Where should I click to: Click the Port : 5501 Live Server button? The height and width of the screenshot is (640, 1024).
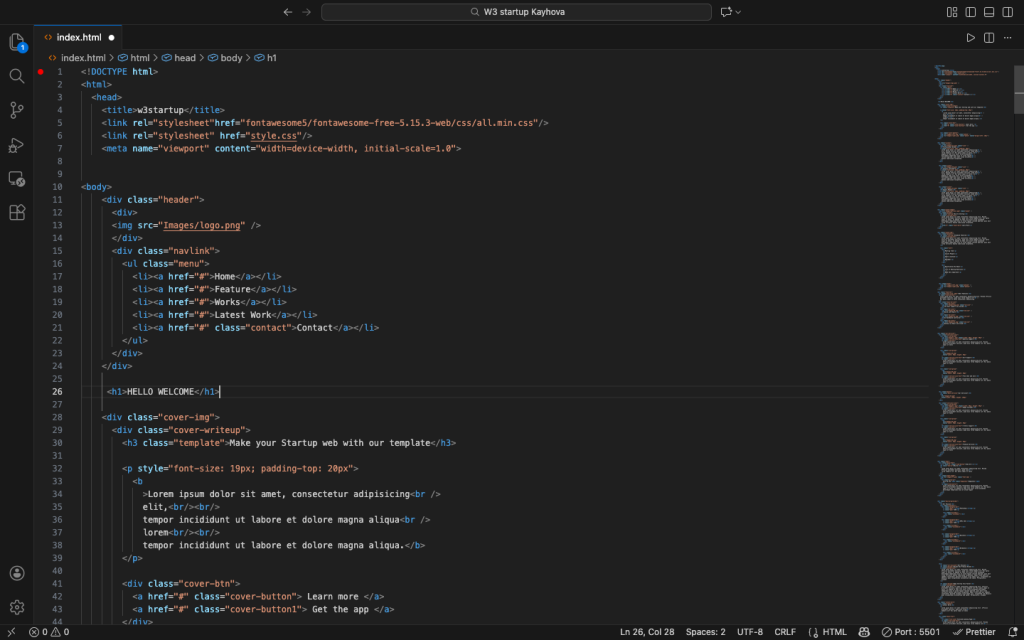click(911, 632)
